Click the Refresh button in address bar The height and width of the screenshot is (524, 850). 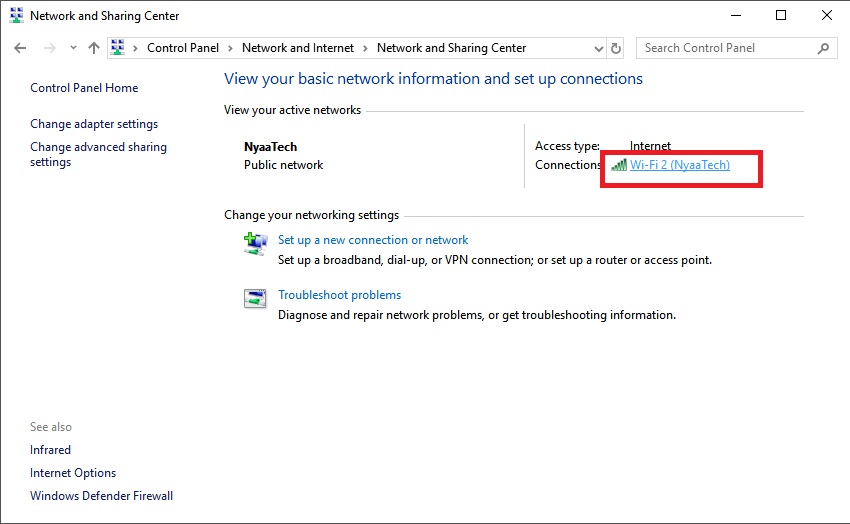click(x=616, y=48)
